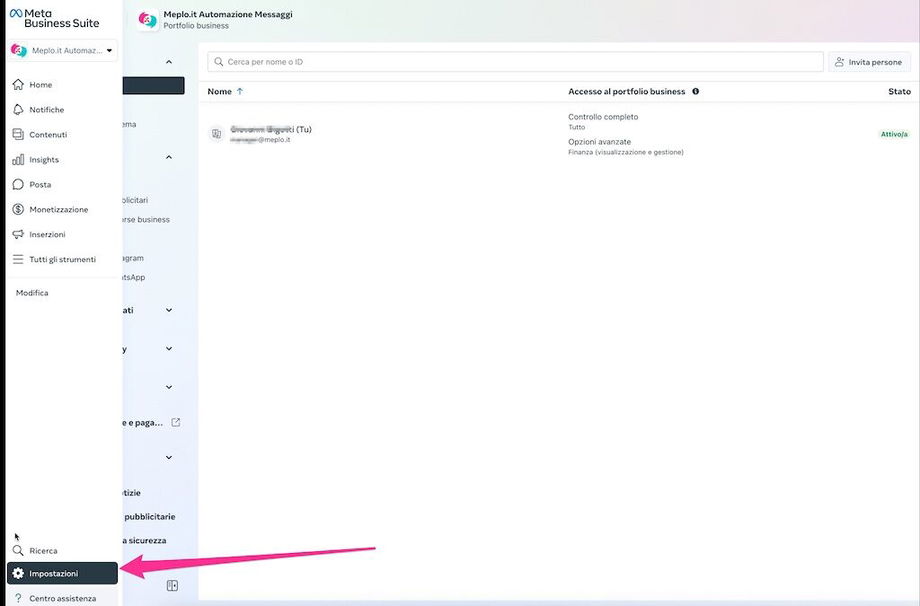Open Monetizzazione dollar icon
Screen dimensions: 920x606
click(18, 210)
